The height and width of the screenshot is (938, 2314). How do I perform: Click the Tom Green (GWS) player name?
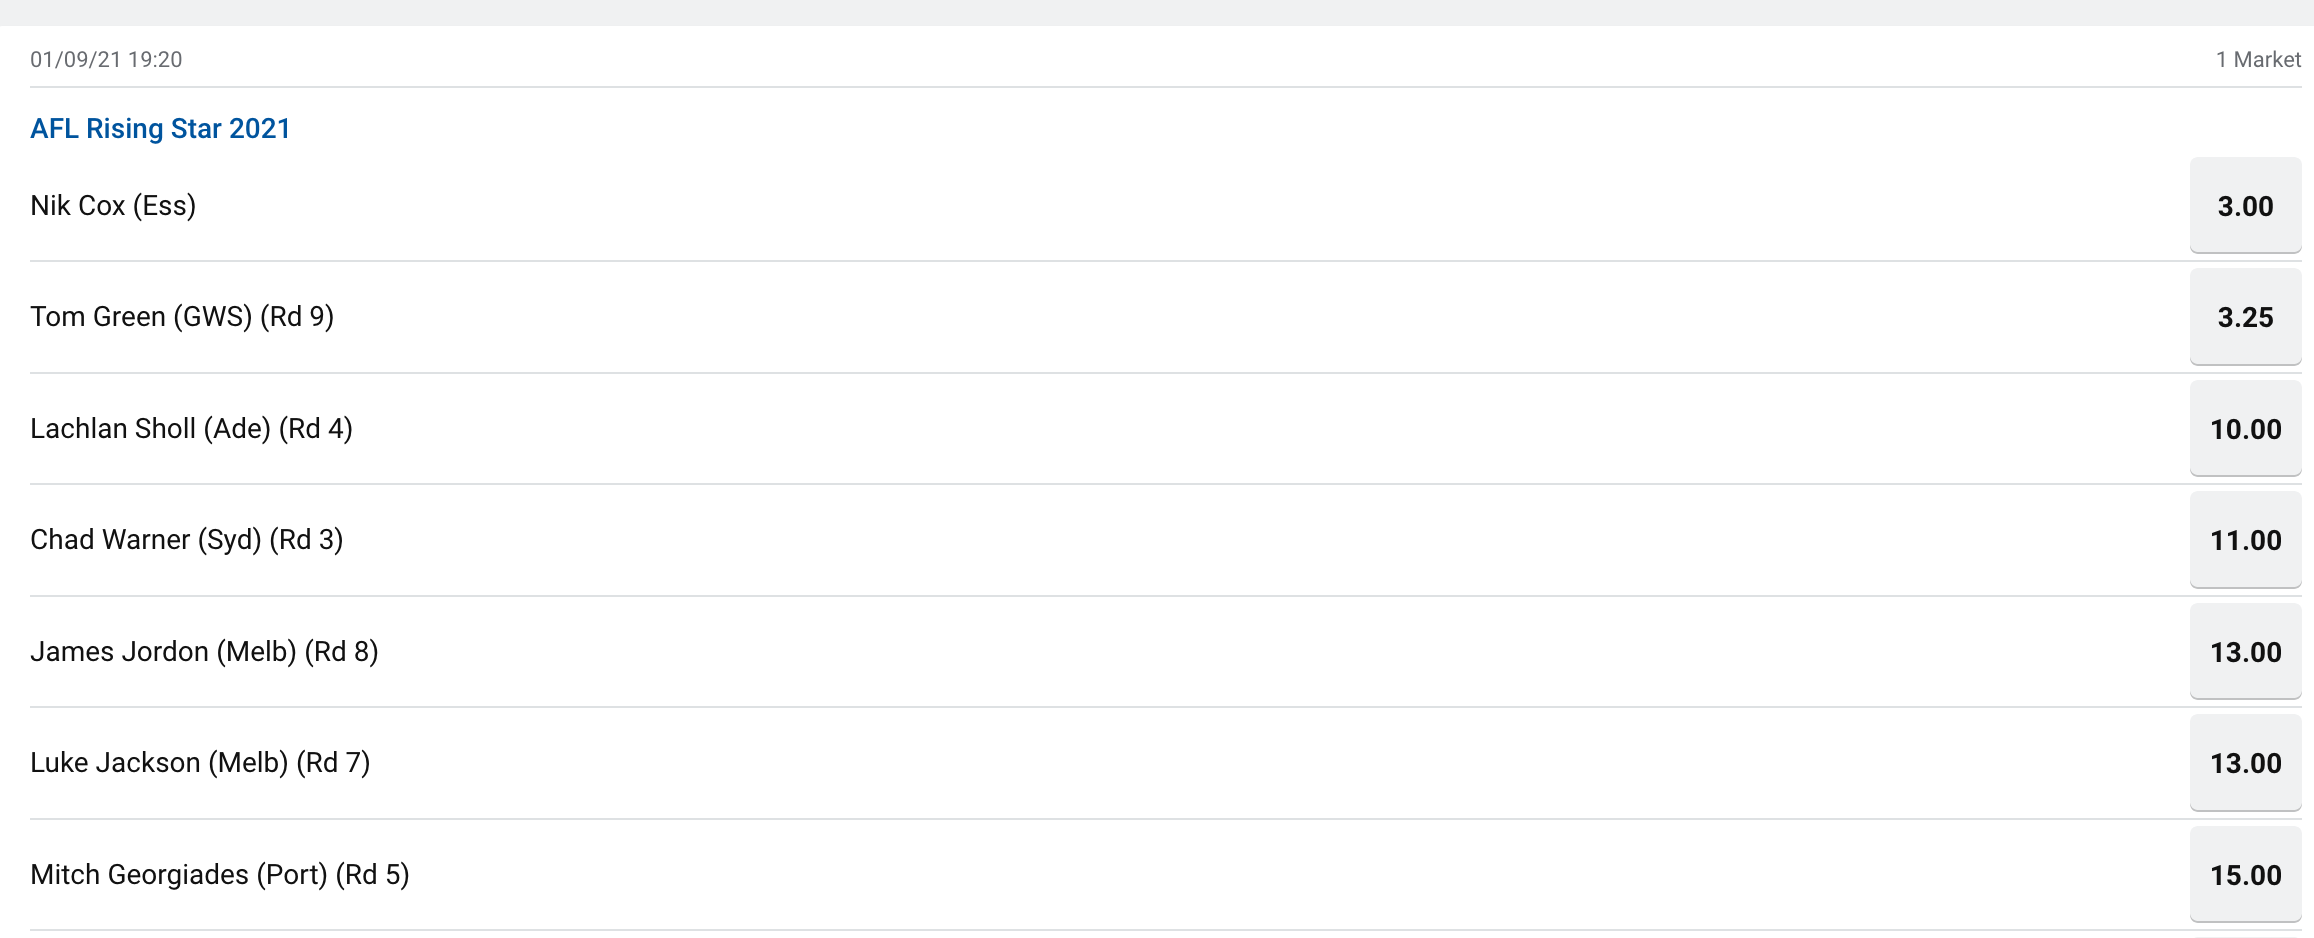(141, 317)
